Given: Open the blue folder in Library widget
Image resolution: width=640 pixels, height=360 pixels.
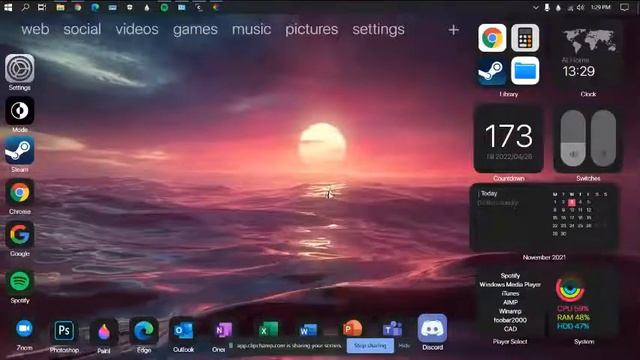Looking at the screenshot, I should 525,71.
